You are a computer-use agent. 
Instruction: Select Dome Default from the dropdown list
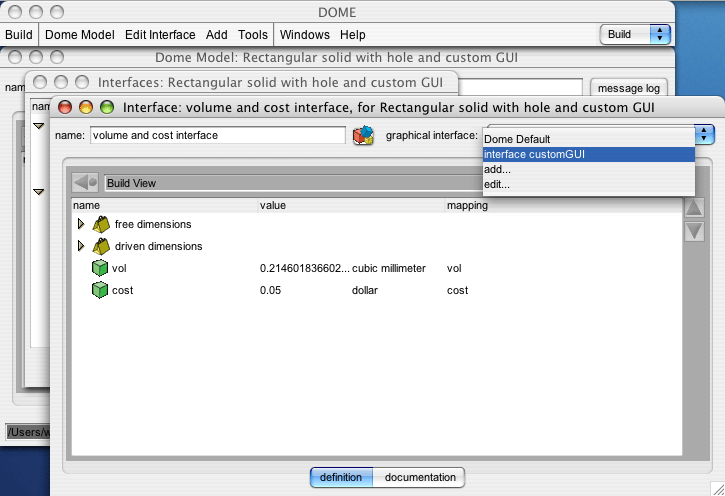pos(589,139)
